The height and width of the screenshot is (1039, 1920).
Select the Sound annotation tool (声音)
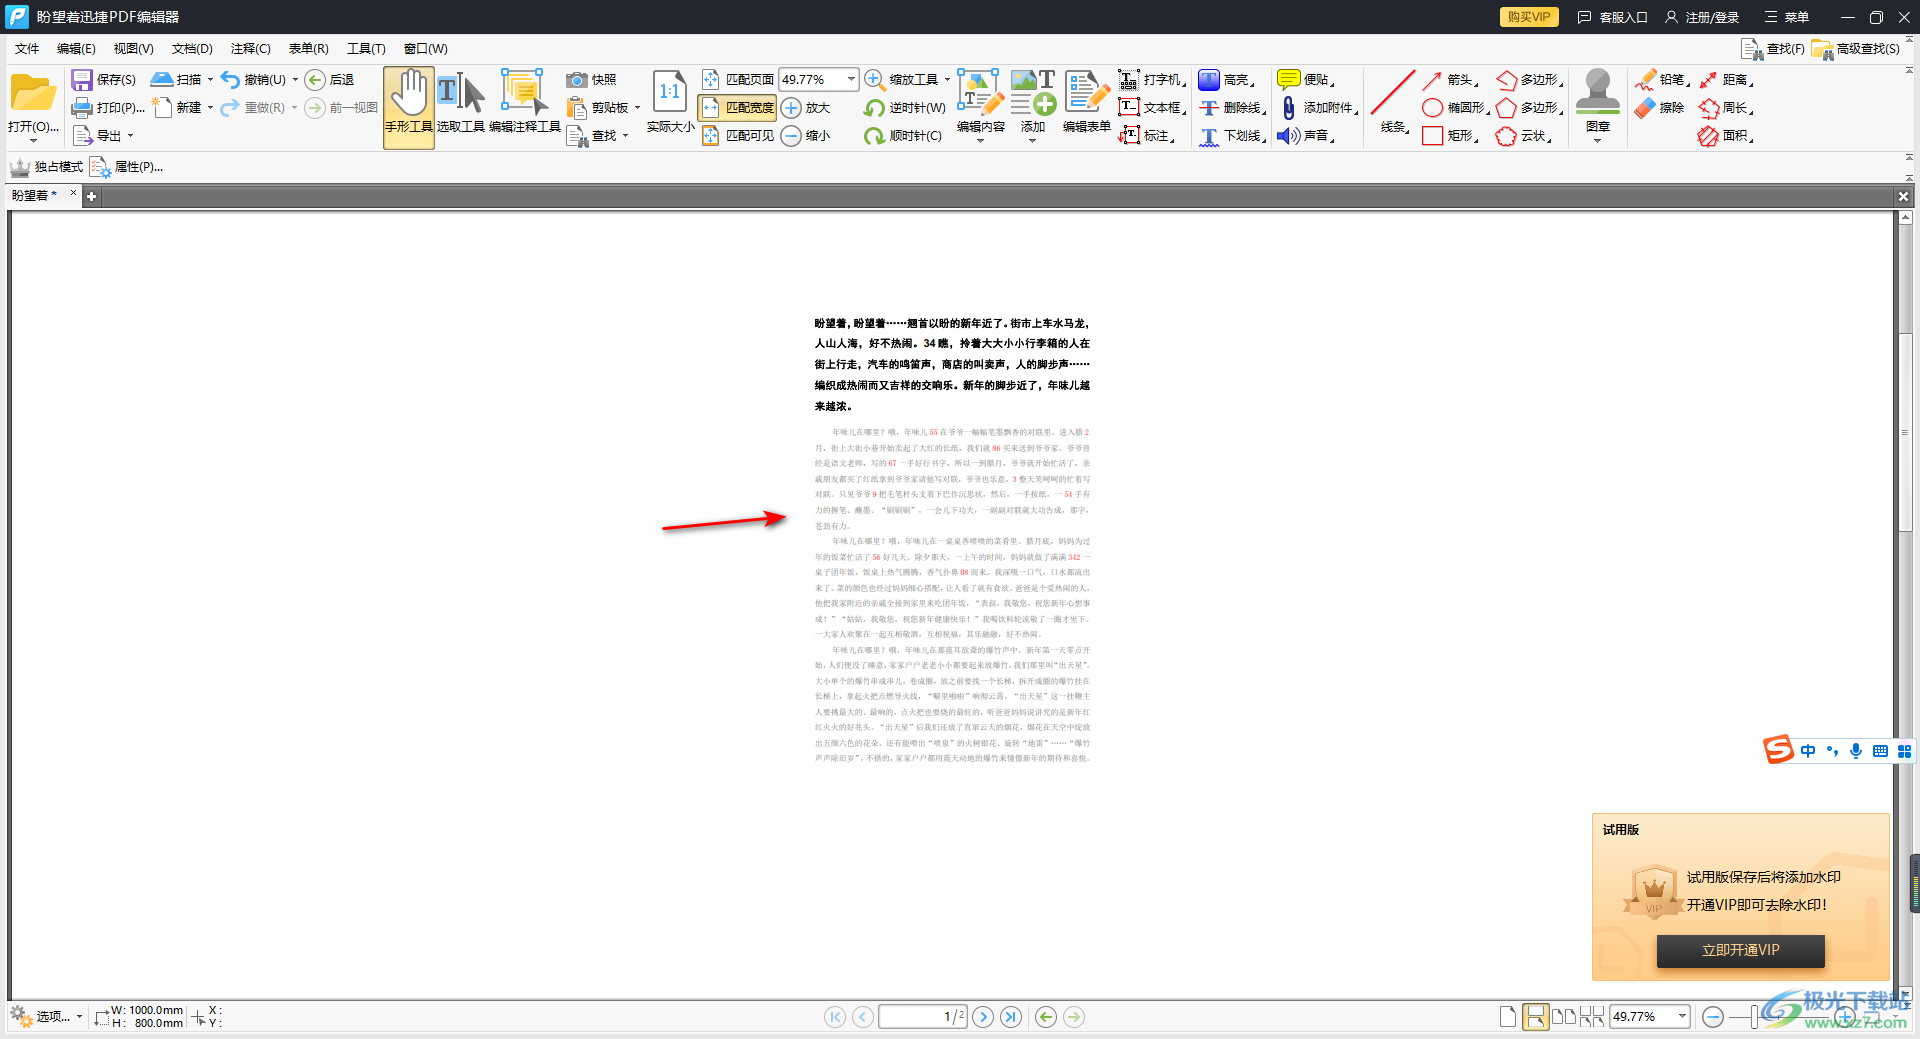(1307, 135)
